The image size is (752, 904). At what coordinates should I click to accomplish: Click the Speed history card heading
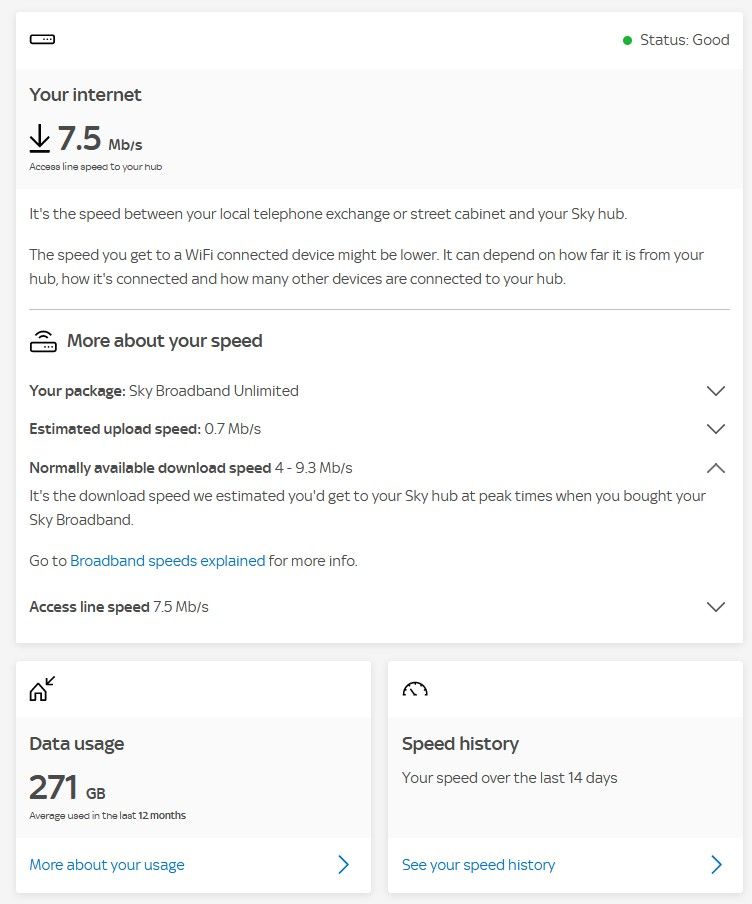click(x=460, y=744)
